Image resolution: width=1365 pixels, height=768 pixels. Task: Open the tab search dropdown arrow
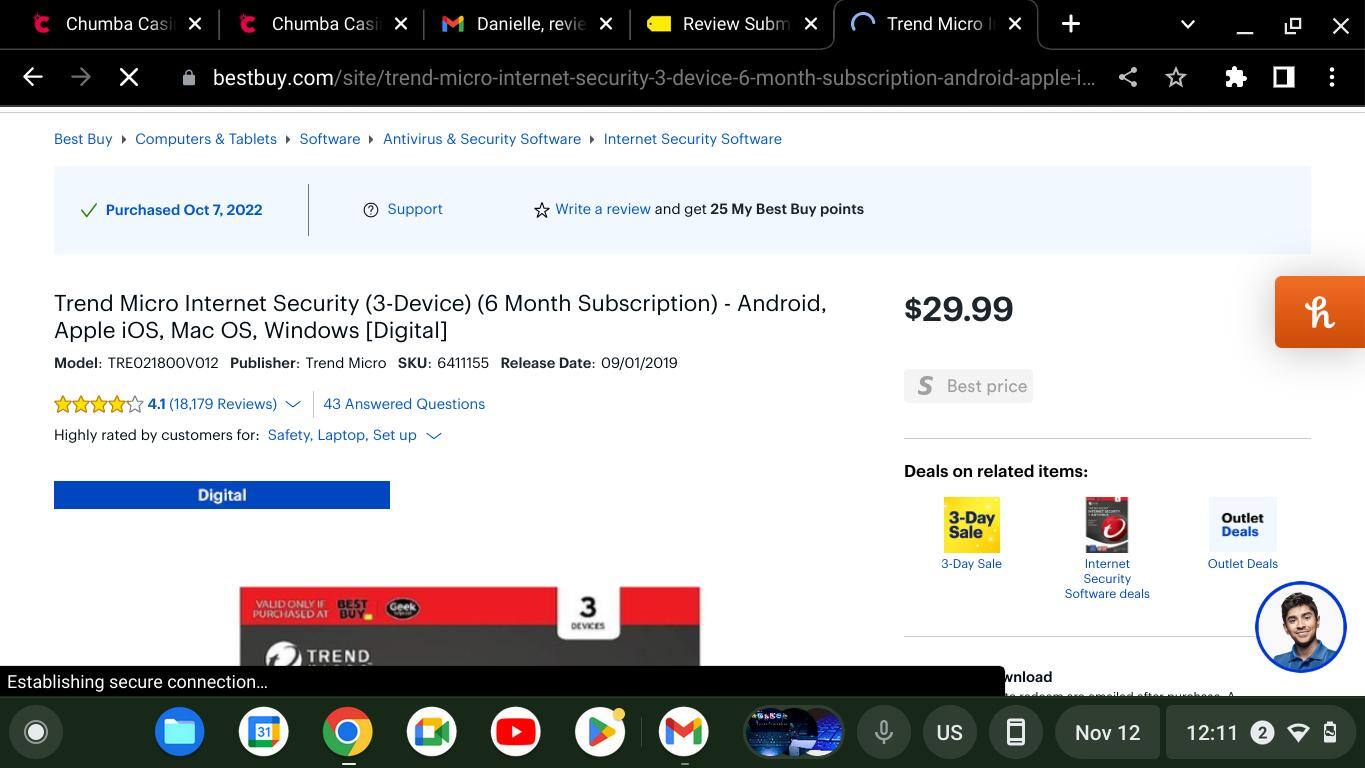1187,24
